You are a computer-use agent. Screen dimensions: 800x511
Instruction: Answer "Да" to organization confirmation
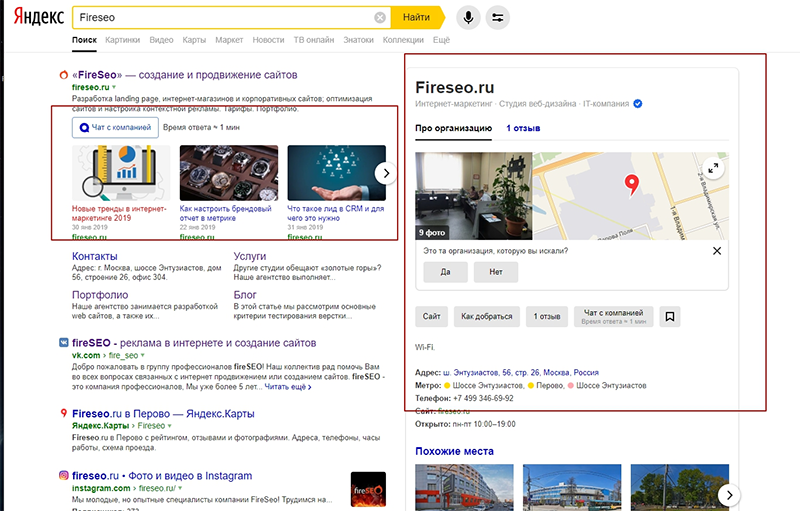[445, 272]
